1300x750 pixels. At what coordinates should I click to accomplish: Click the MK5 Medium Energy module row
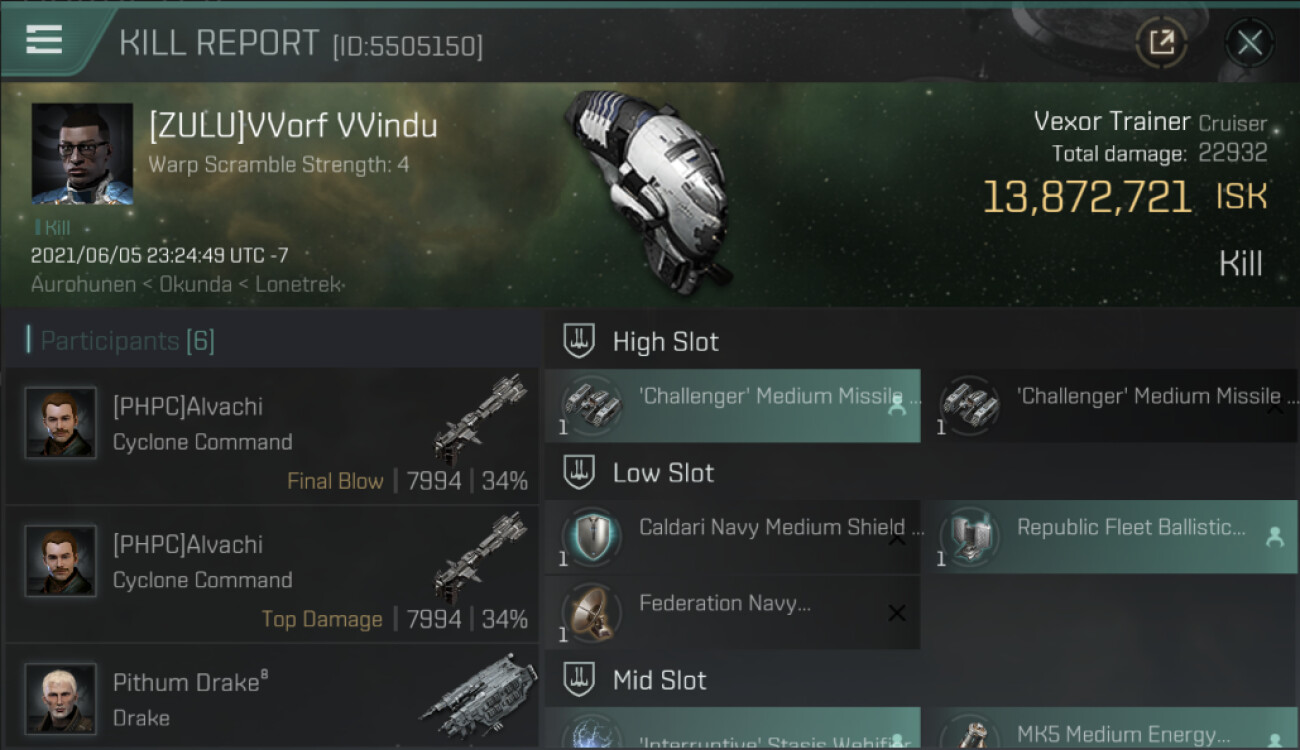point(1110,729)
